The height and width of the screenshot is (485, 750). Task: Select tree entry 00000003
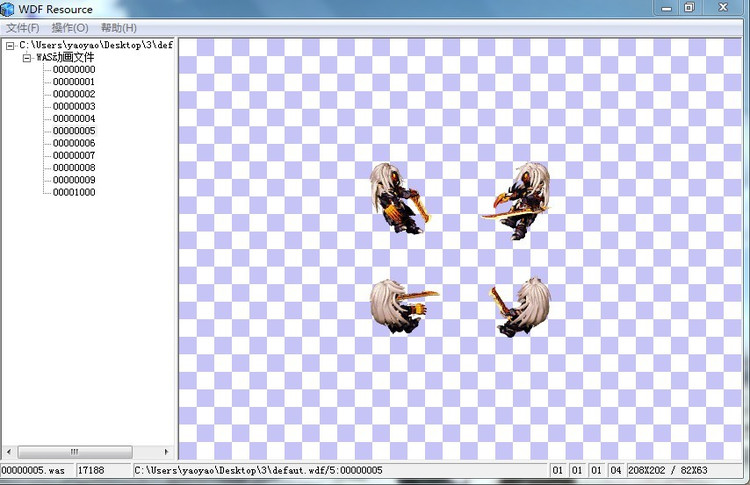click(74, 106)
